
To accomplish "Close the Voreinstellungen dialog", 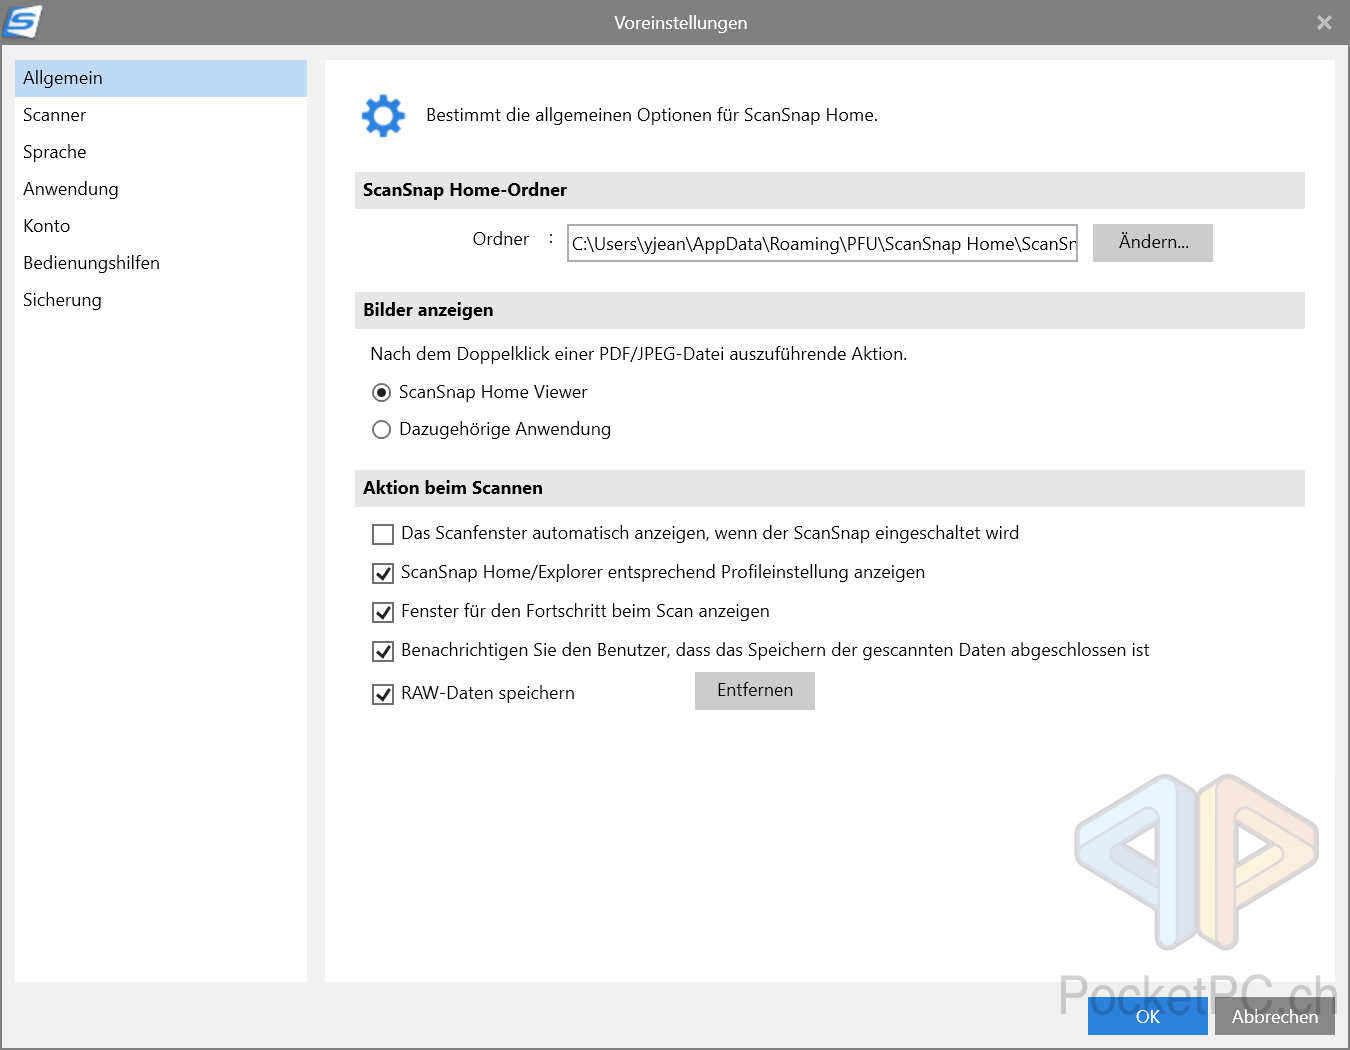I will pyautogui.click(x=1324, y=22).
